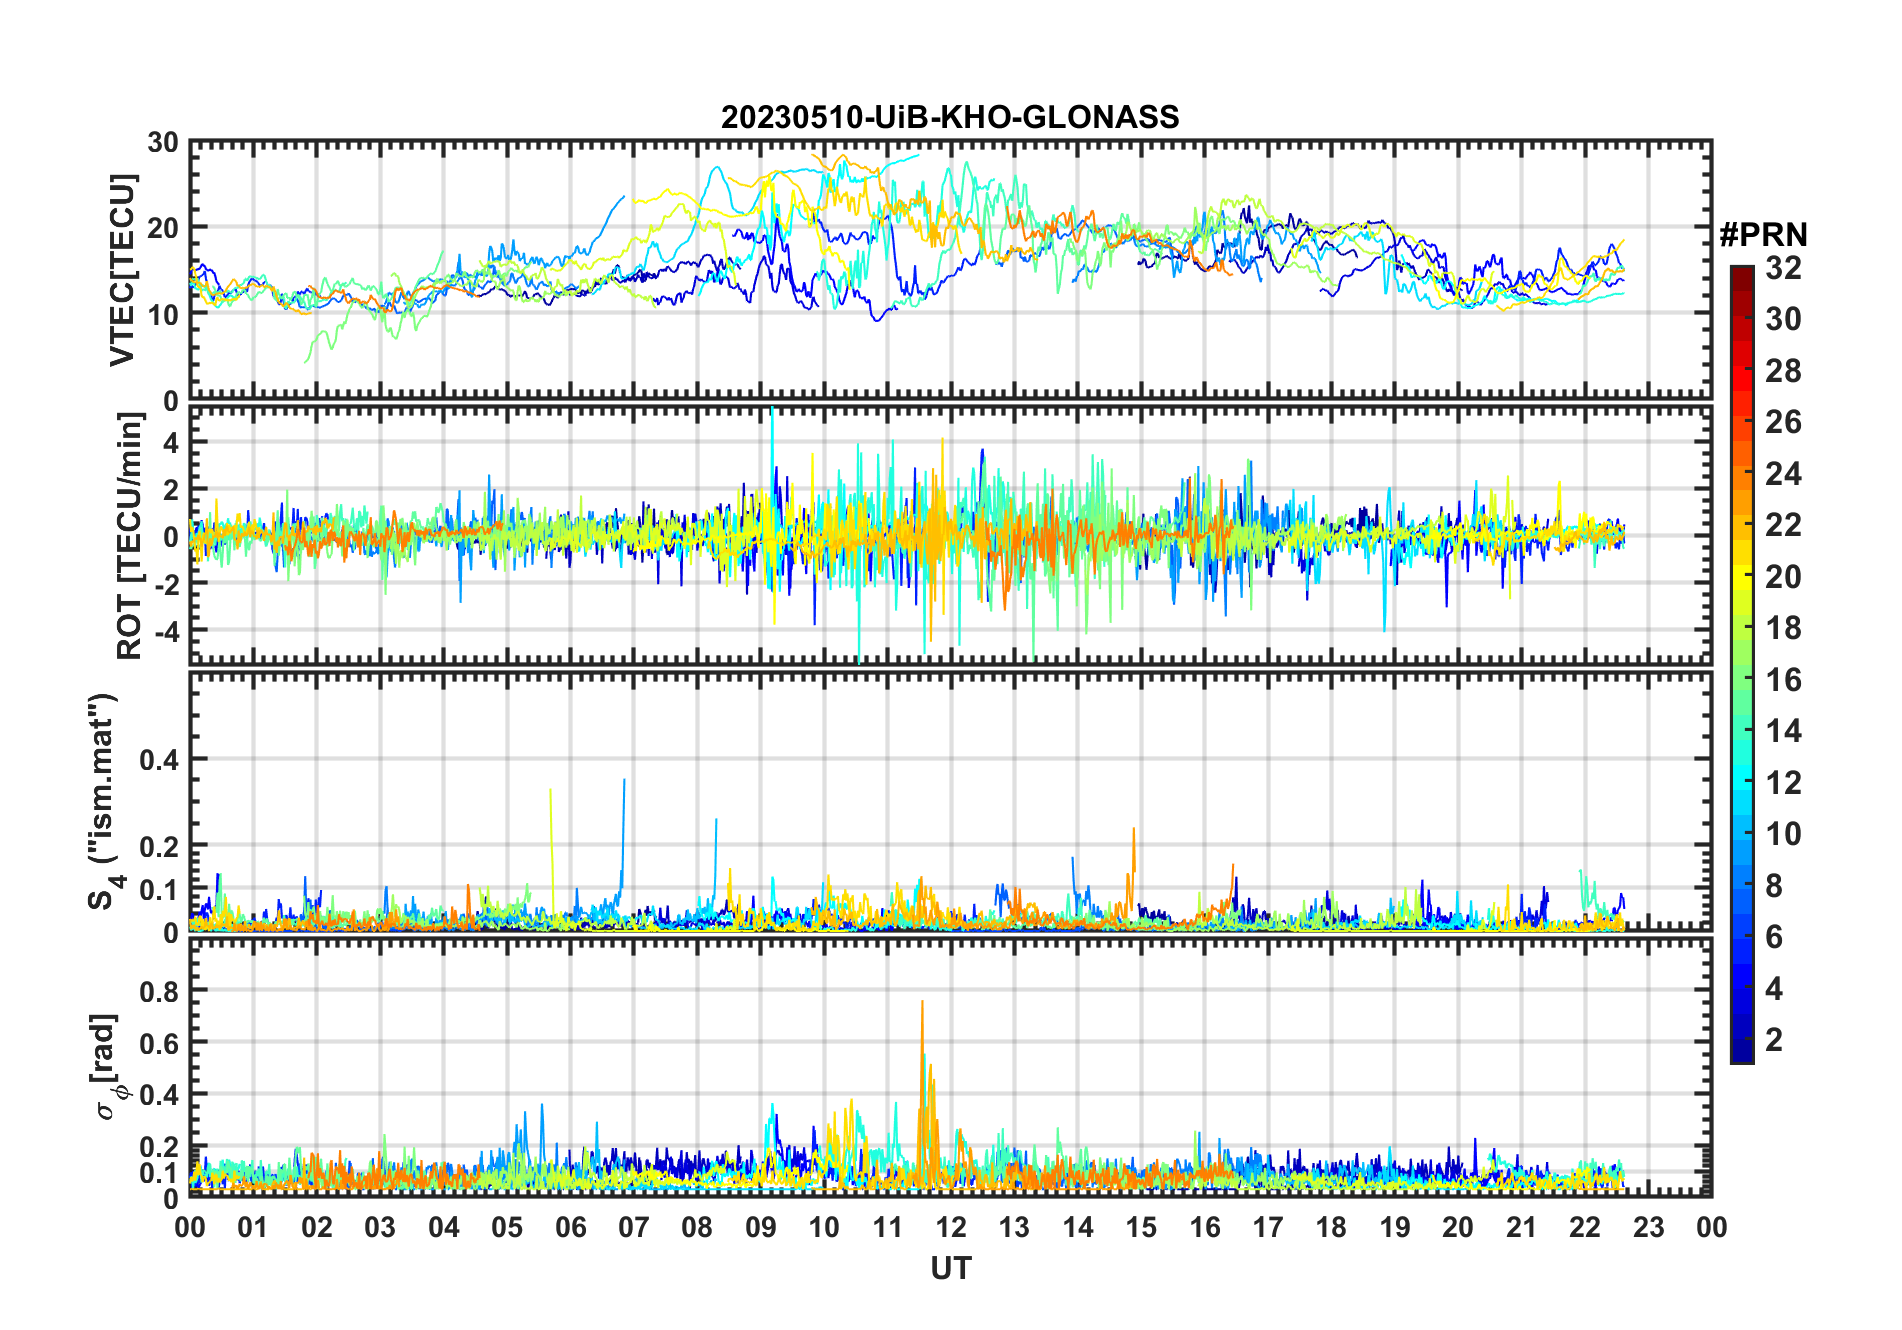Click the colorbar tick label 2
The image size is (1902, 1330).
(x=1774, y=1040)
